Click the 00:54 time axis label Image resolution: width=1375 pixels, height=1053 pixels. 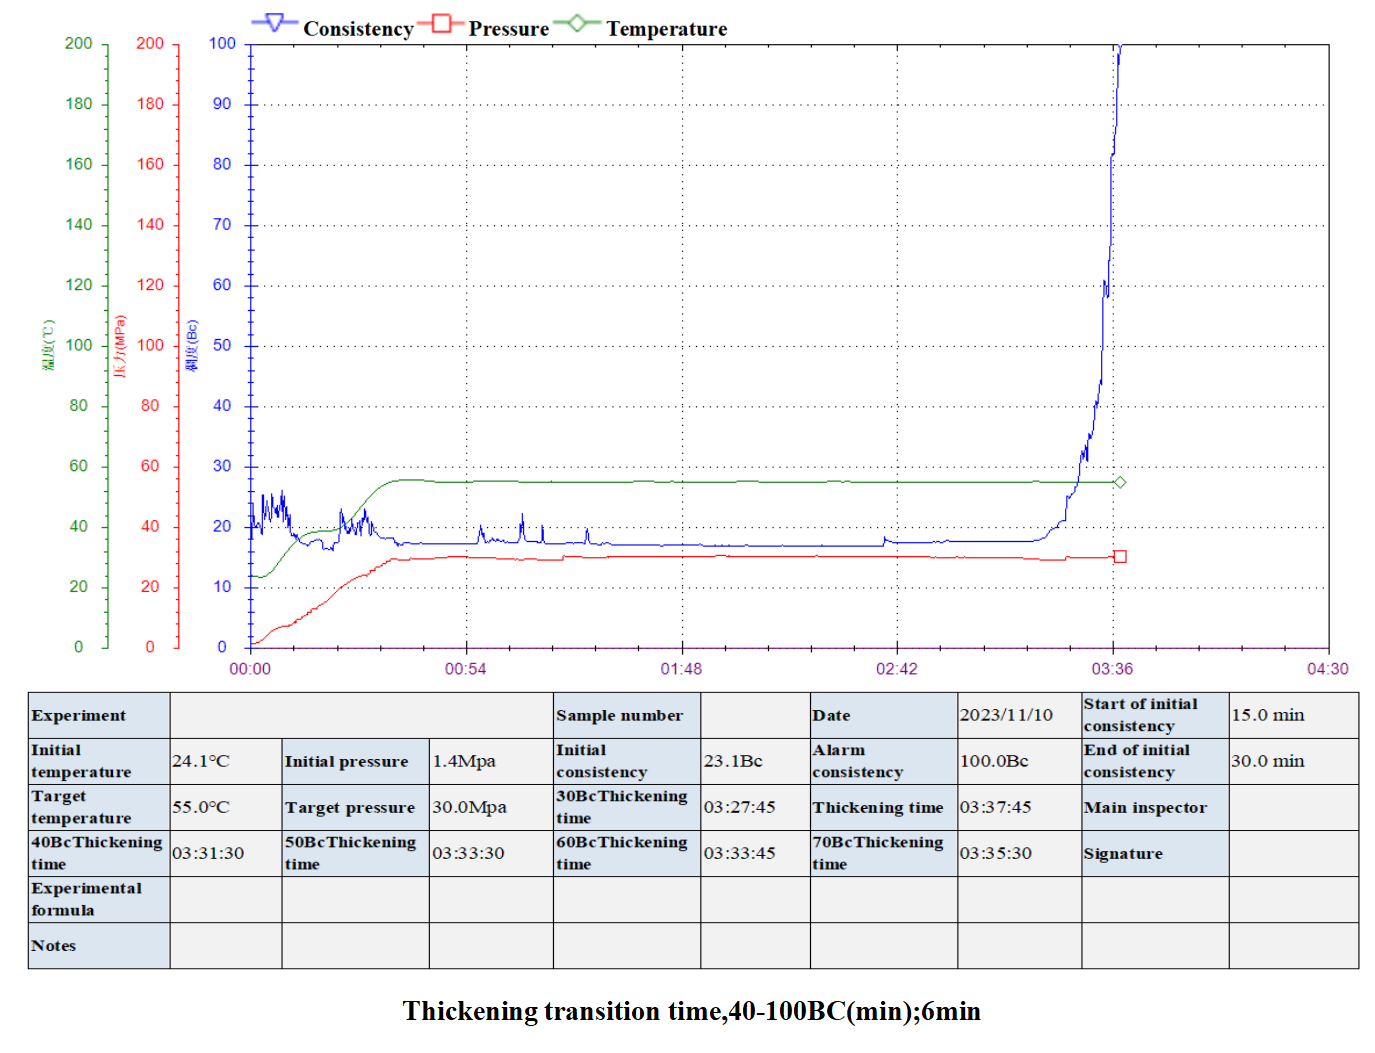(x=465, y=669)
